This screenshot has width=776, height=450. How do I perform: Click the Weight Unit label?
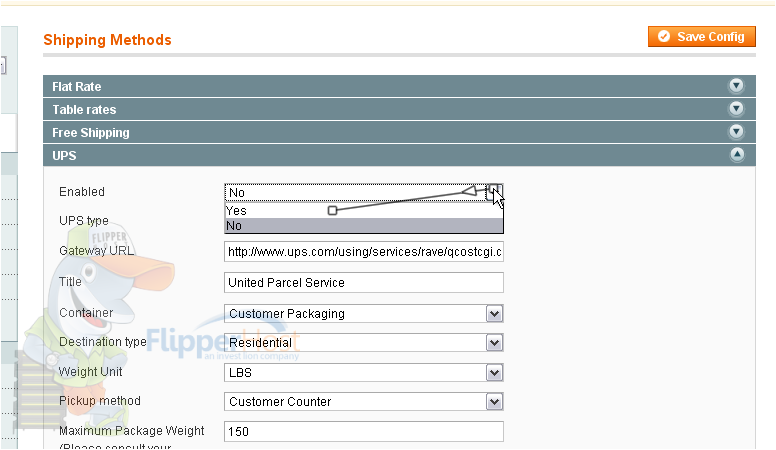(91, 371)
